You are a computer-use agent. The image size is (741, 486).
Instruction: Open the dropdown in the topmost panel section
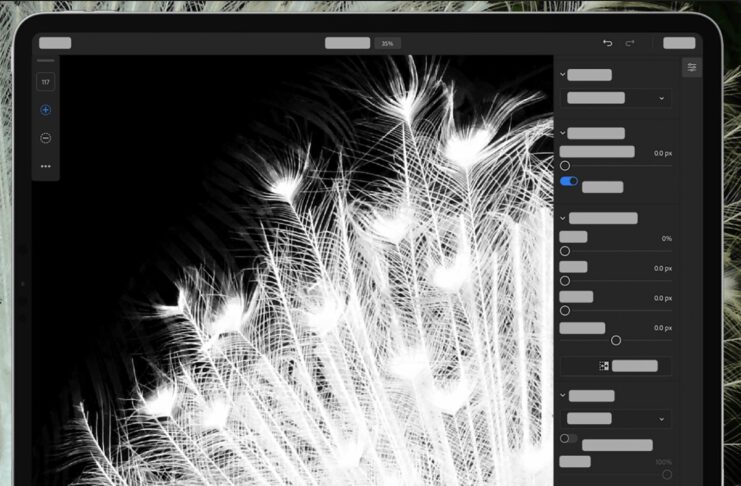616,98
